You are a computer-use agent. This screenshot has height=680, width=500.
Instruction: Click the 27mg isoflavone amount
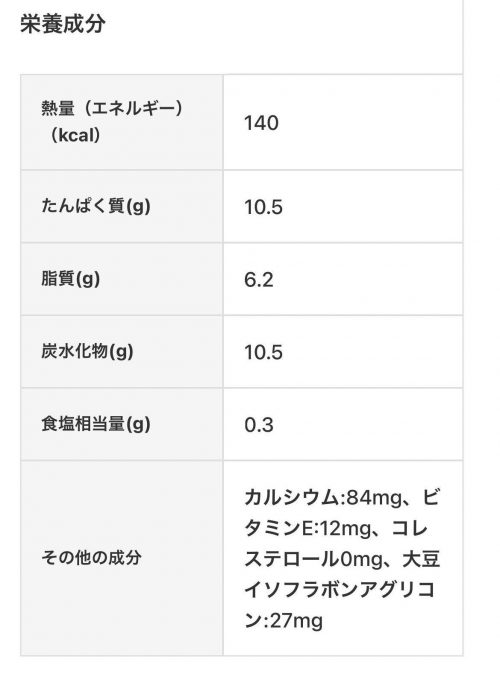point(296,621)
